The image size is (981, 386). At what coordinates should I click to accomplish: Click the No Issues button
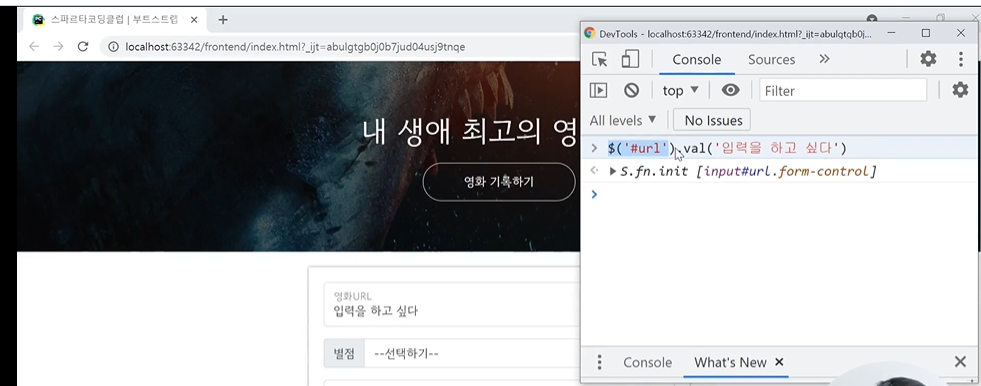tap(713, 120)
